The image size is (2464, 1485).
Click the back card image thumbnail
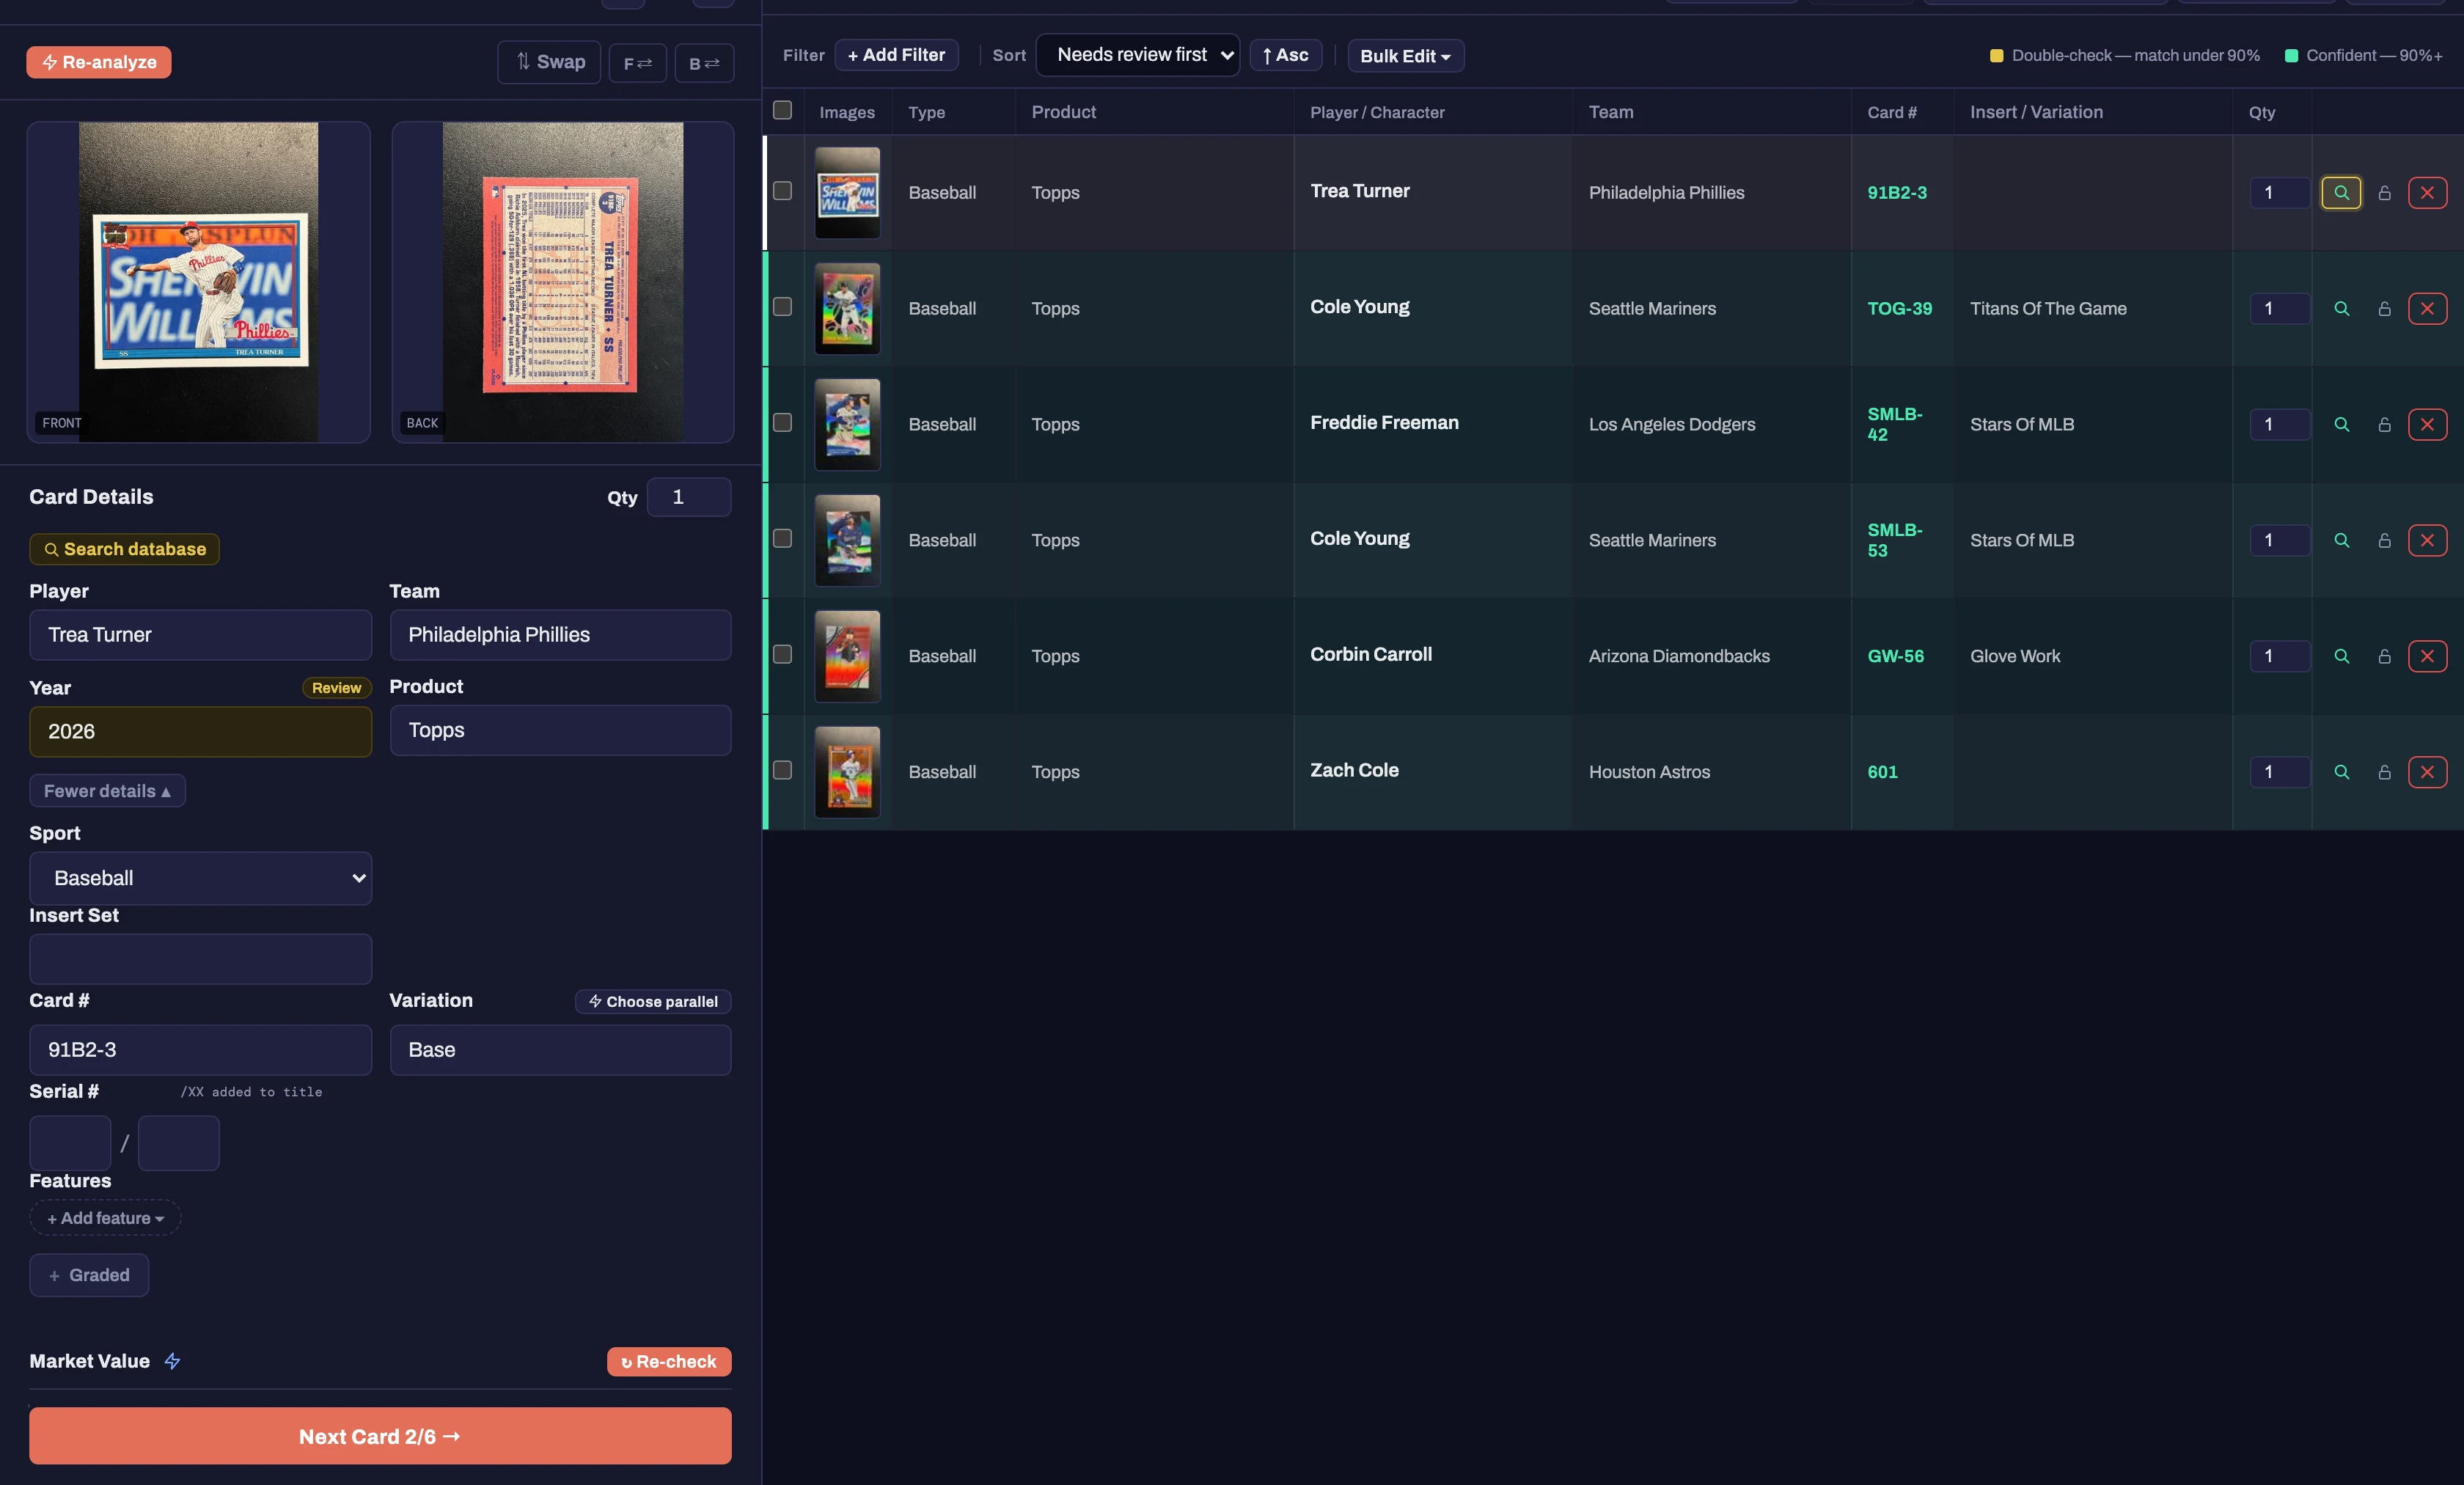(x=563, y=282)
